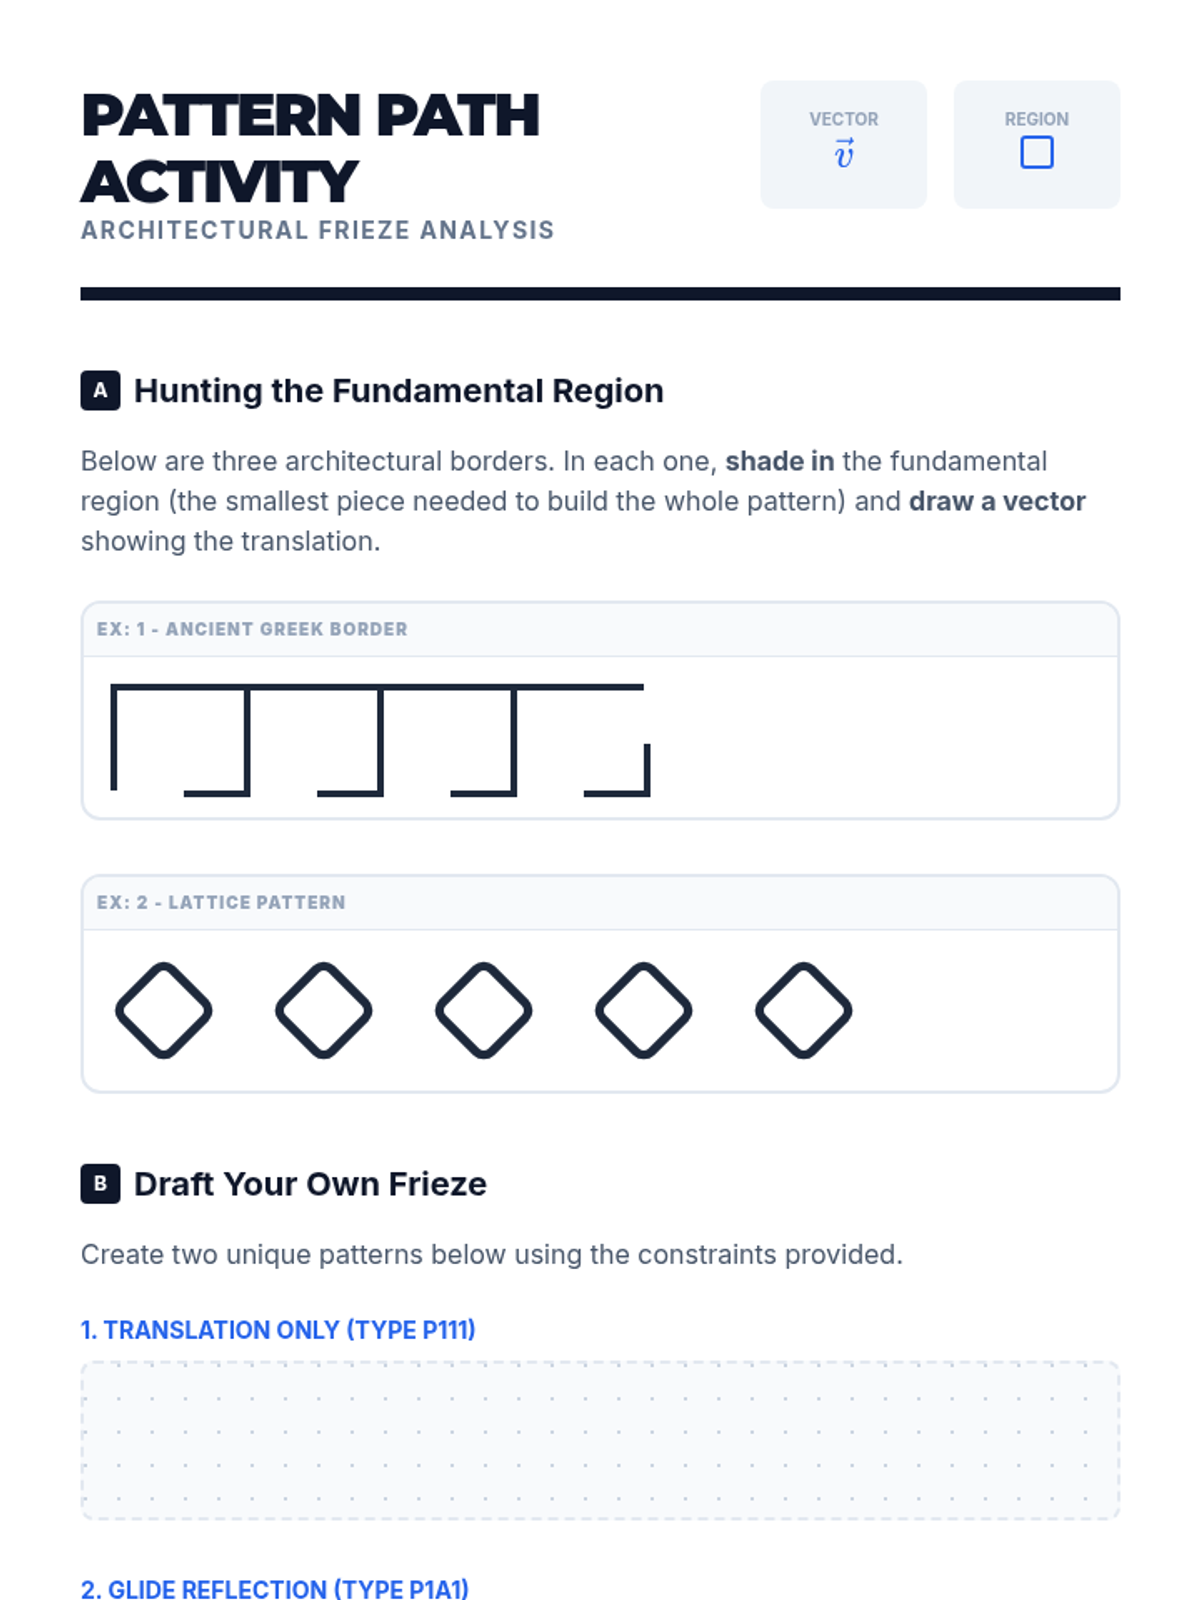Click the EX: 2 Lattice Pattern header
The image size is (1200, 1600).
pos(600,902)
